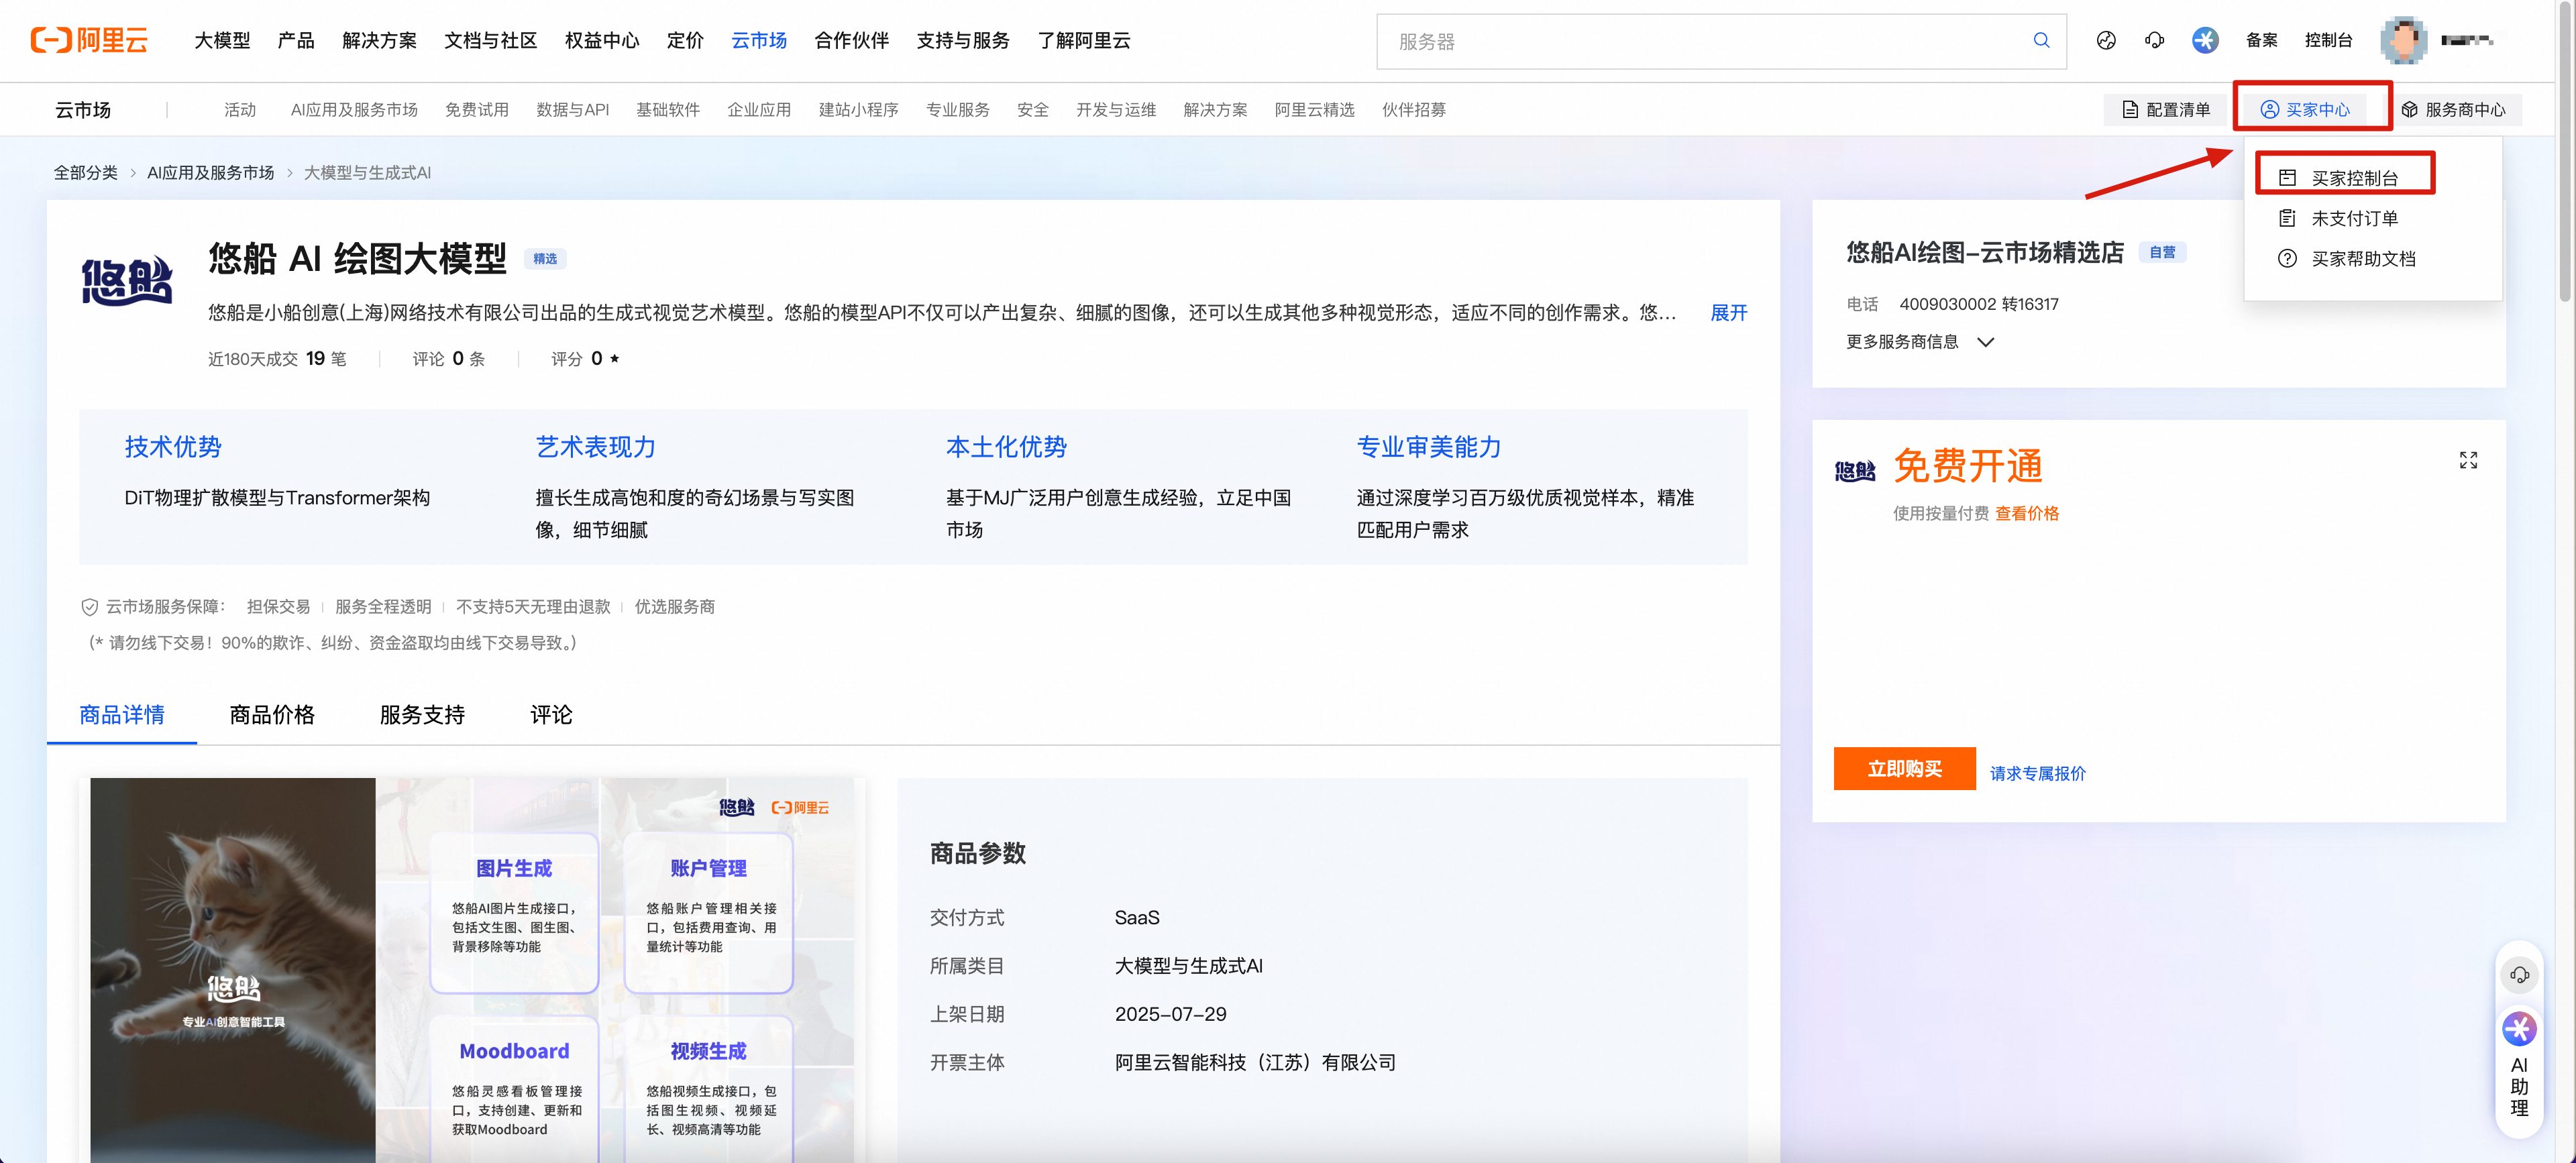The width and height of the screenshot is (2576, 1163).
Task: Open the theme switch icon in header
Action: [x=2106, y=41]
